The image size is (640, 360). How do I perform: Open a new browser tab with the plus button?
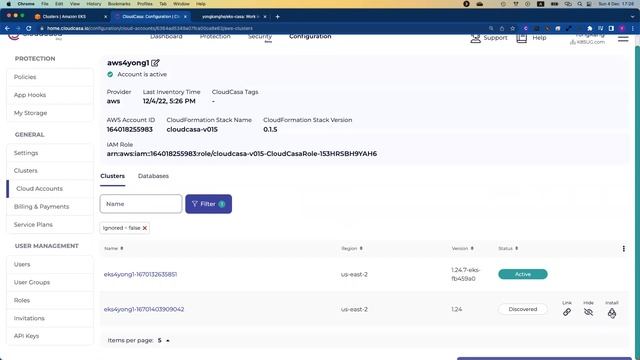coord(278,17)
